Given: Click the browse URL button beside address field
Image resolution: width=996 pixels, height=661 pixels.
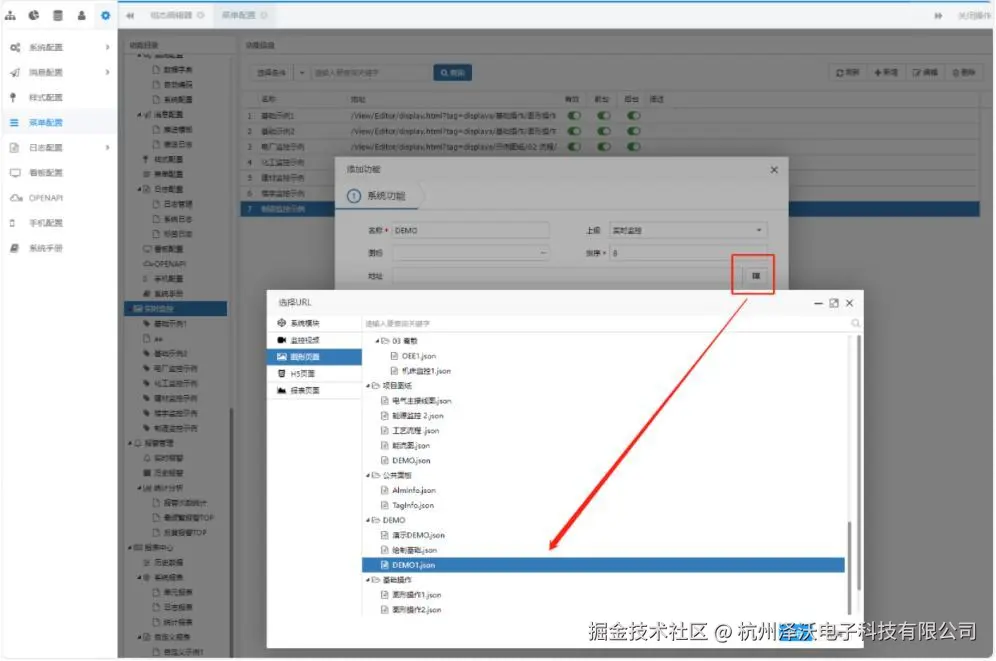Looking at the screenshot, I should (x=755, y=276).
